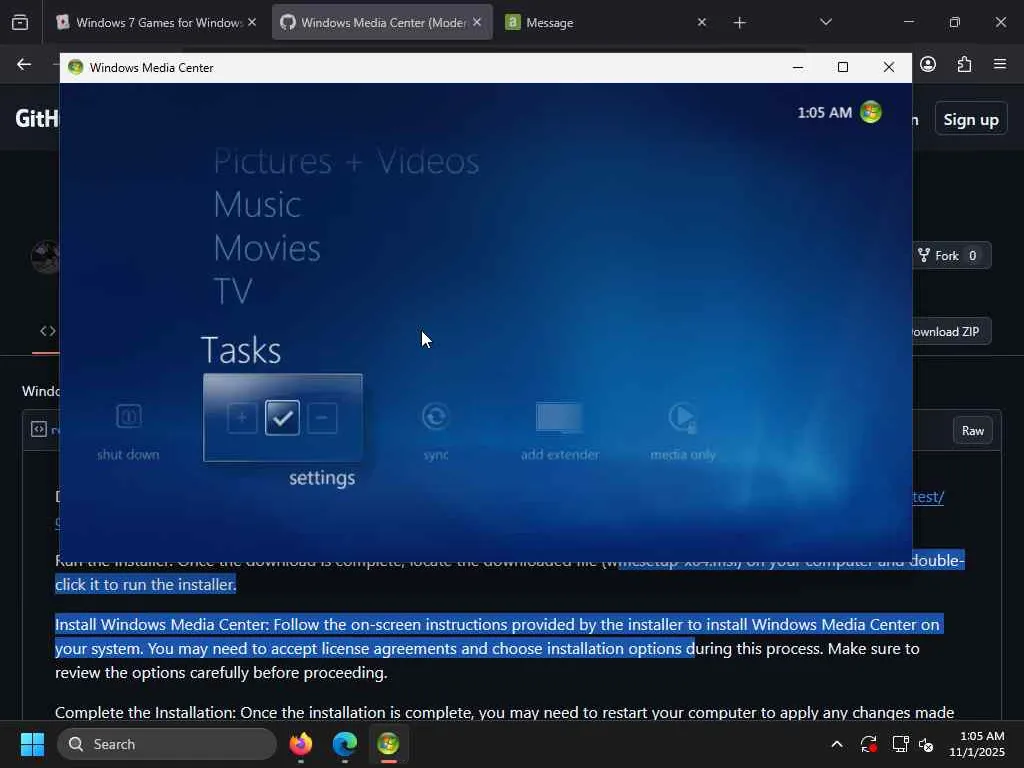Open Microsoft Edge from the taskbar
Image resolution: width=1024 pixels, height=768 pixels.
[x=344, y=744]
